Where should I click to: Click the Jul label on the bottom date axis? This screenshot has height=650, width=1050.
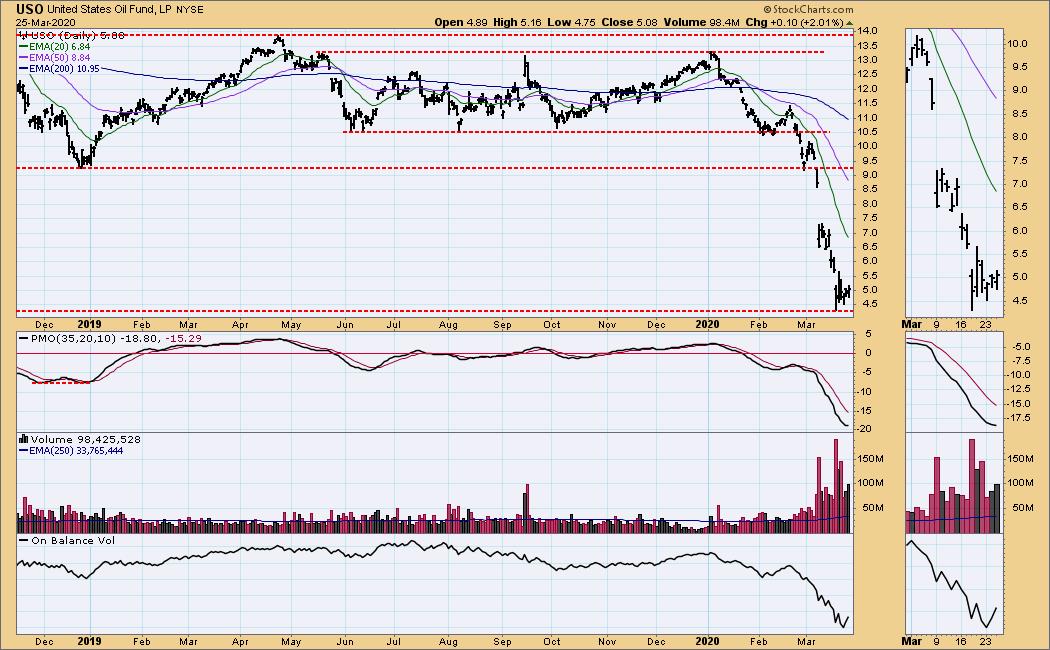(x=393, y=641)
